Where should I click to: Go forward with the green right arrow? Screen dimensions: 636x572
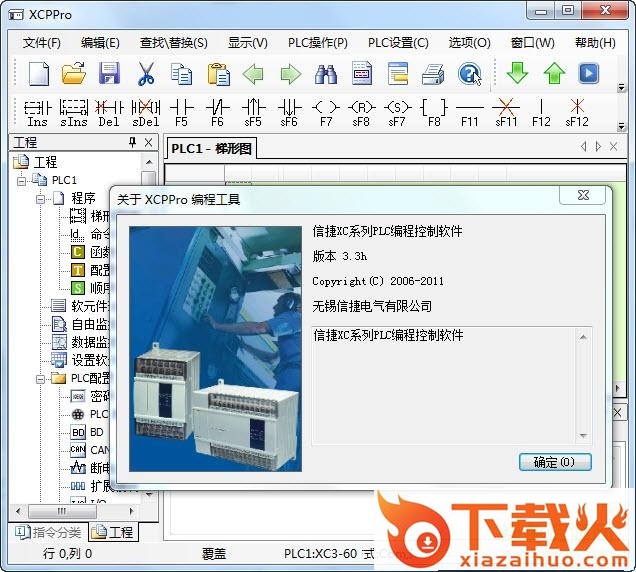290,73
